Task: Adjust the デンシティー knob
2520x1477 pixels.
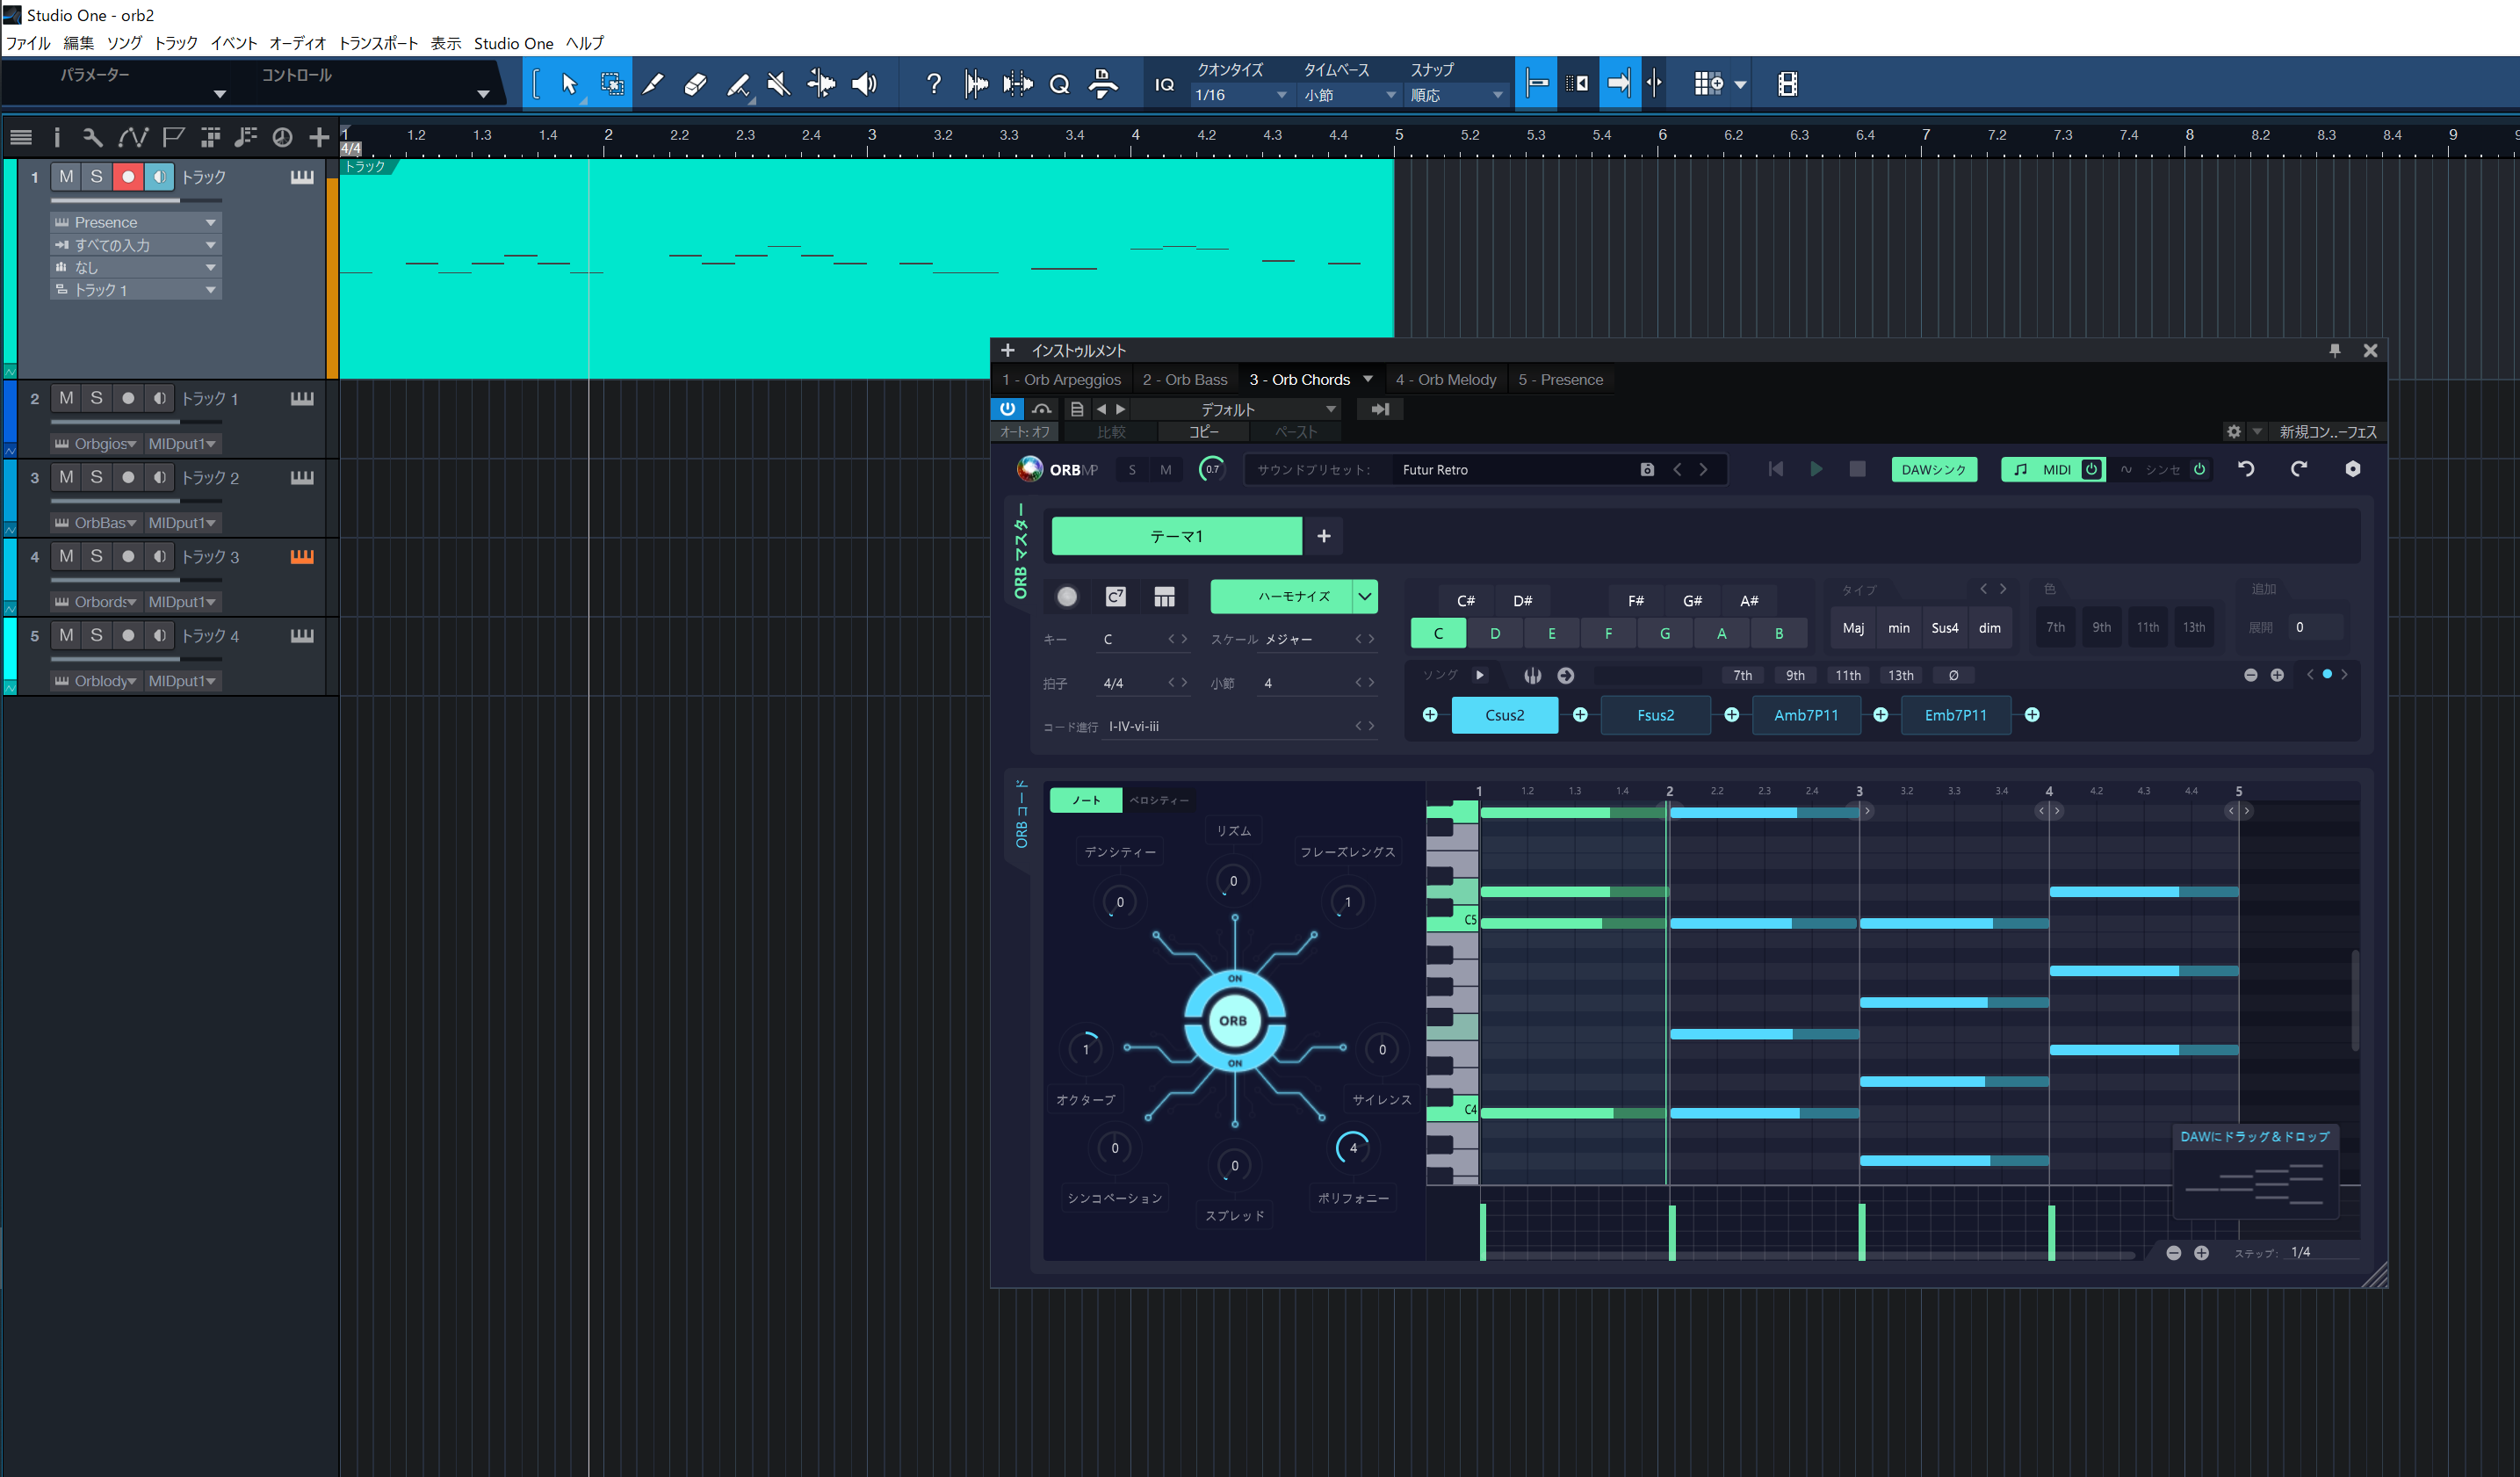Action: 1119,902
